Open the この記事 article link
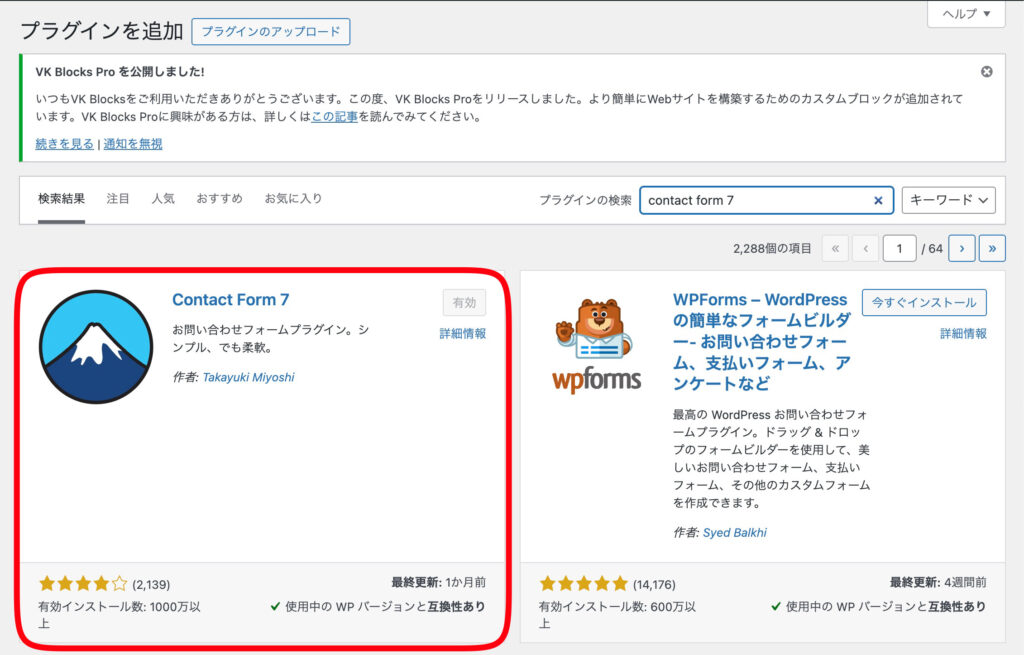 pyautogui.click(x=334, y=117)
